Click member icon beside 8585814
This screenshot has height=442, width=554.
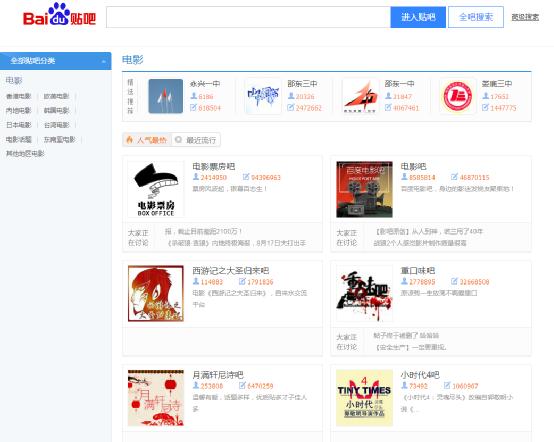coord(404,177)
